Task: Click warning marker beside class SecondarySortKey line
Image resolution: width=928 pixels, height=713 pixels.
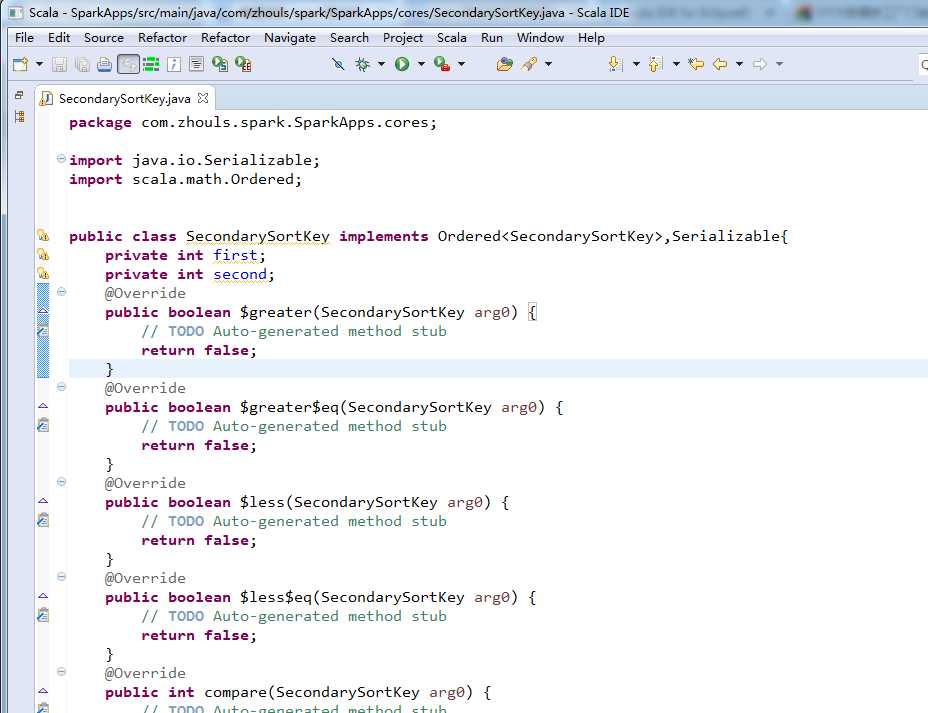Action: 43,235
